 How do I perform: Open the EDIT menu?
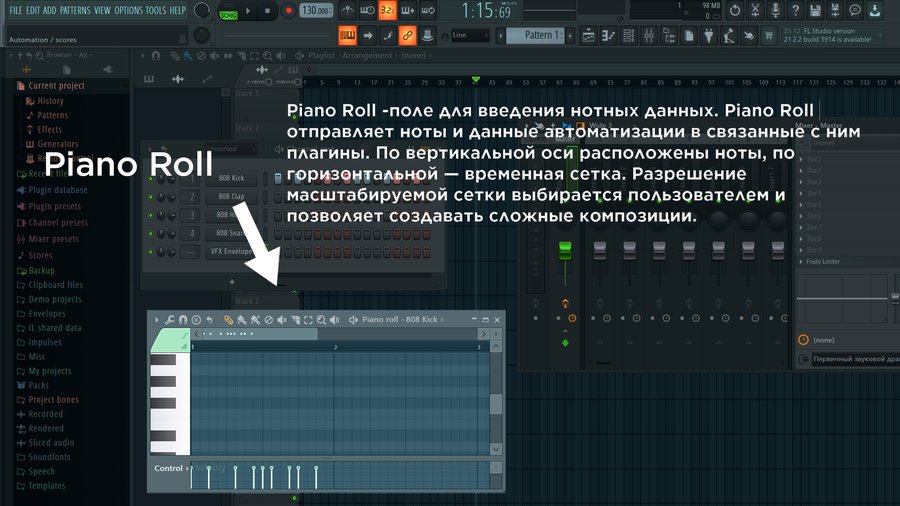pos(33,10)
